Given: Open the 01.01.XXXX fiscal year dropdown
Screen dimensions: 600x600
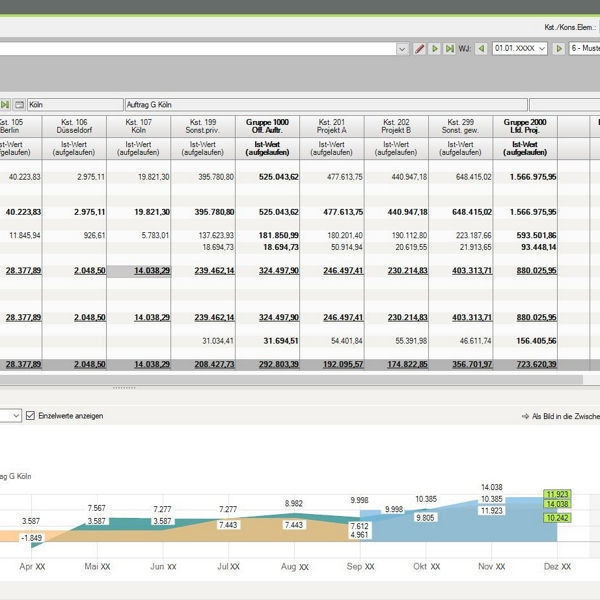Looking at the screenshot, I should [x=543, y=48].
